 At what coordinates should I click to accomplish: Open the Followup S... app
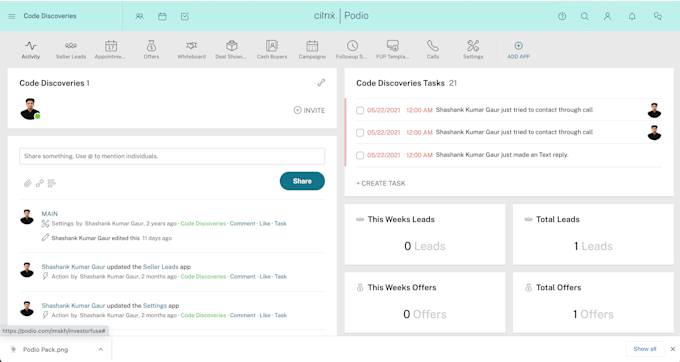tap(352, 49)
